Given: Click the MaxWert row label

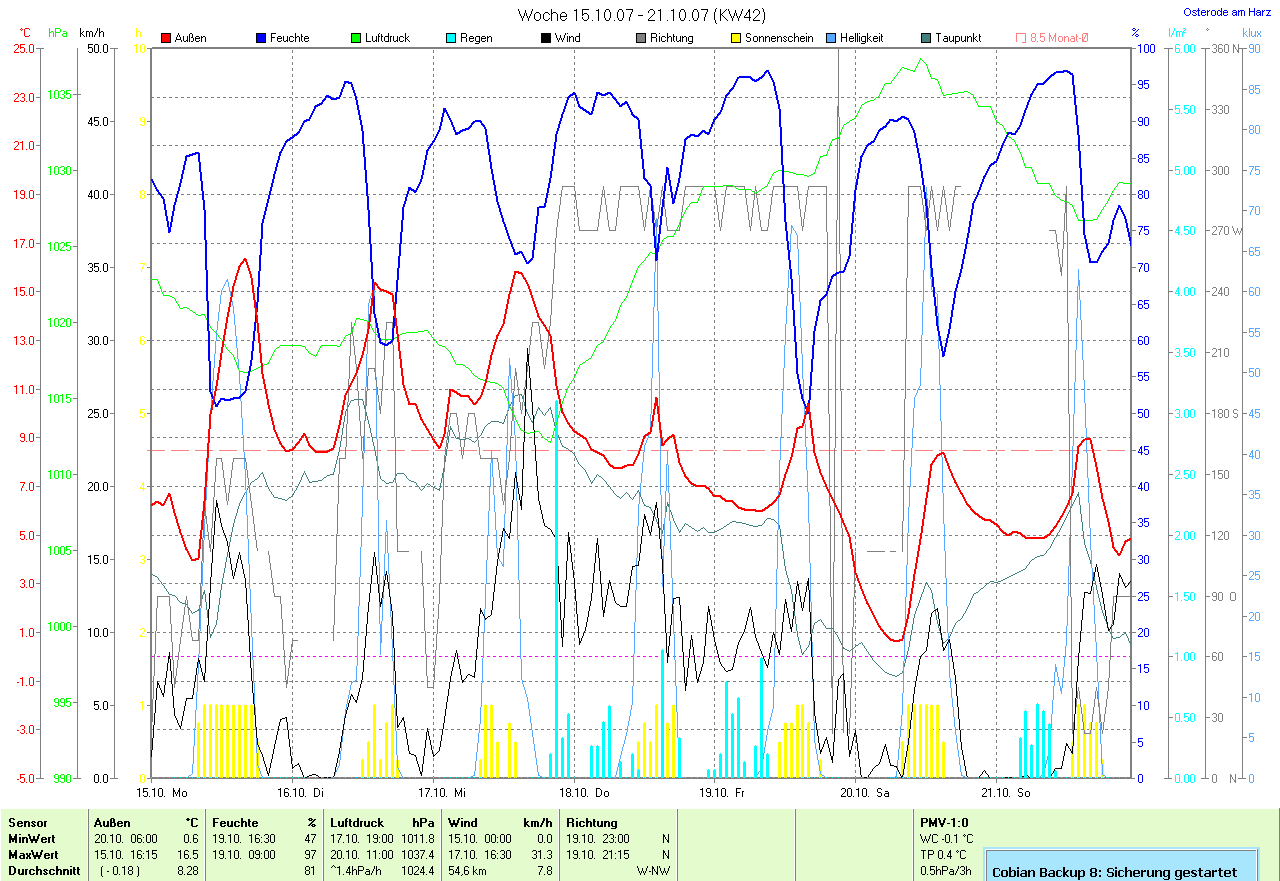Looking at the screenshot, I should 33,855.
